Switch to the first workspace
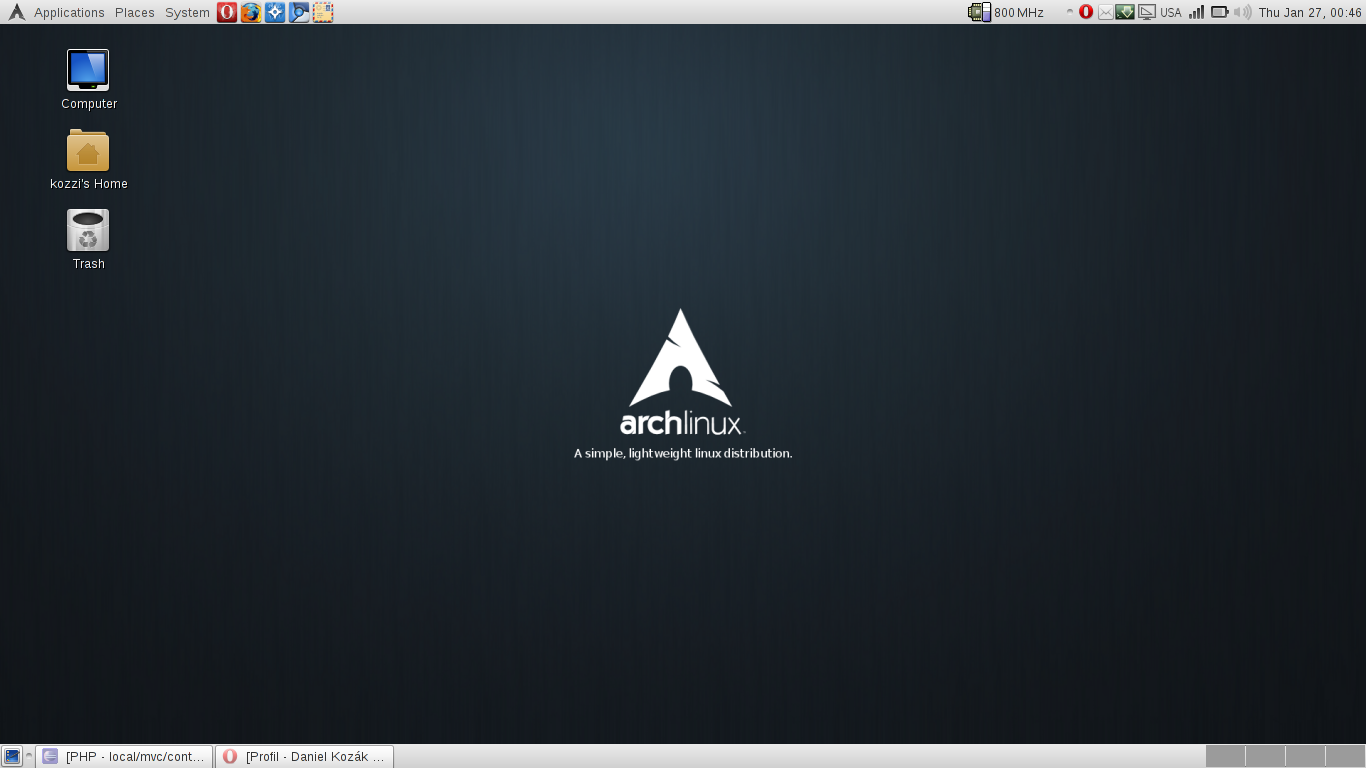 1225,756
